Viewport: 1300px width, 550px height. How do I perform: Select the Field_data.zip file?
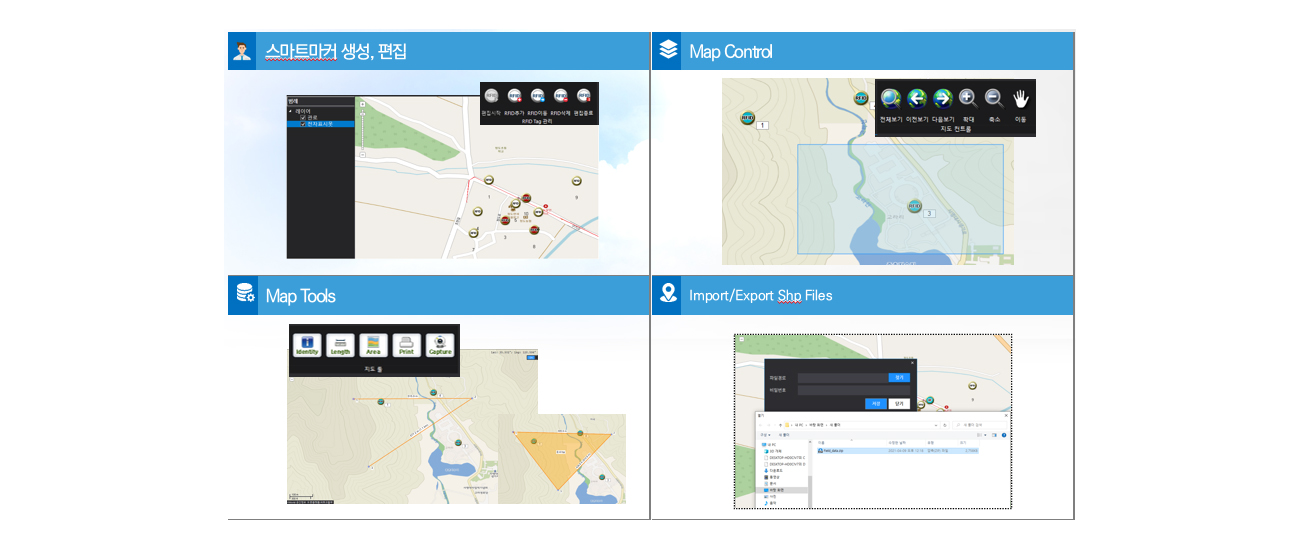pos(832,450)
